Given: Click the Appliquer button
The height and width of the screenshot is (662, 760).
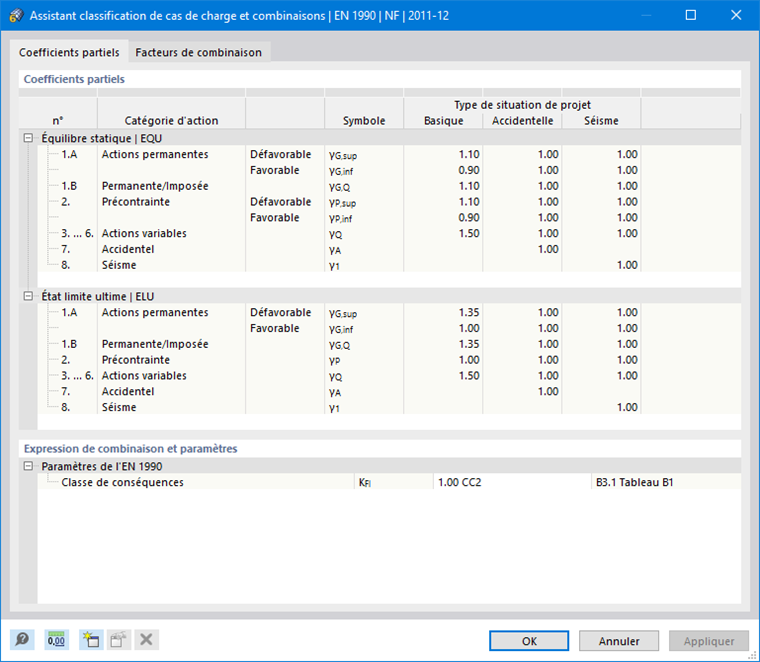Looking at the screenshot, I should coord(709,641).
